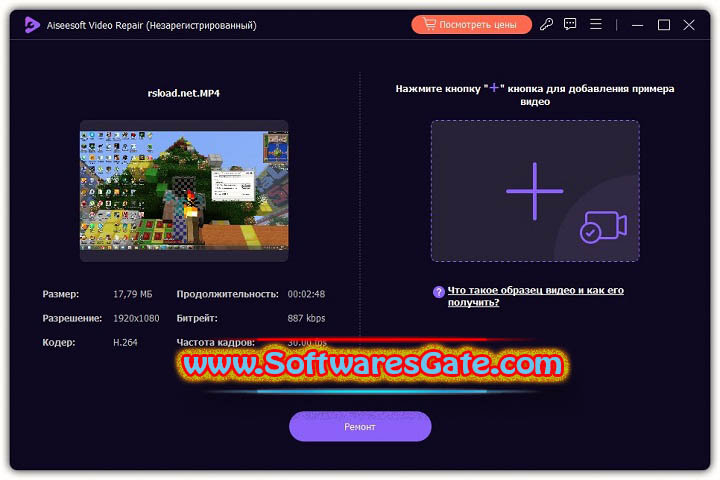
Task: Close the Video Repair window
Action: [689, 25]
